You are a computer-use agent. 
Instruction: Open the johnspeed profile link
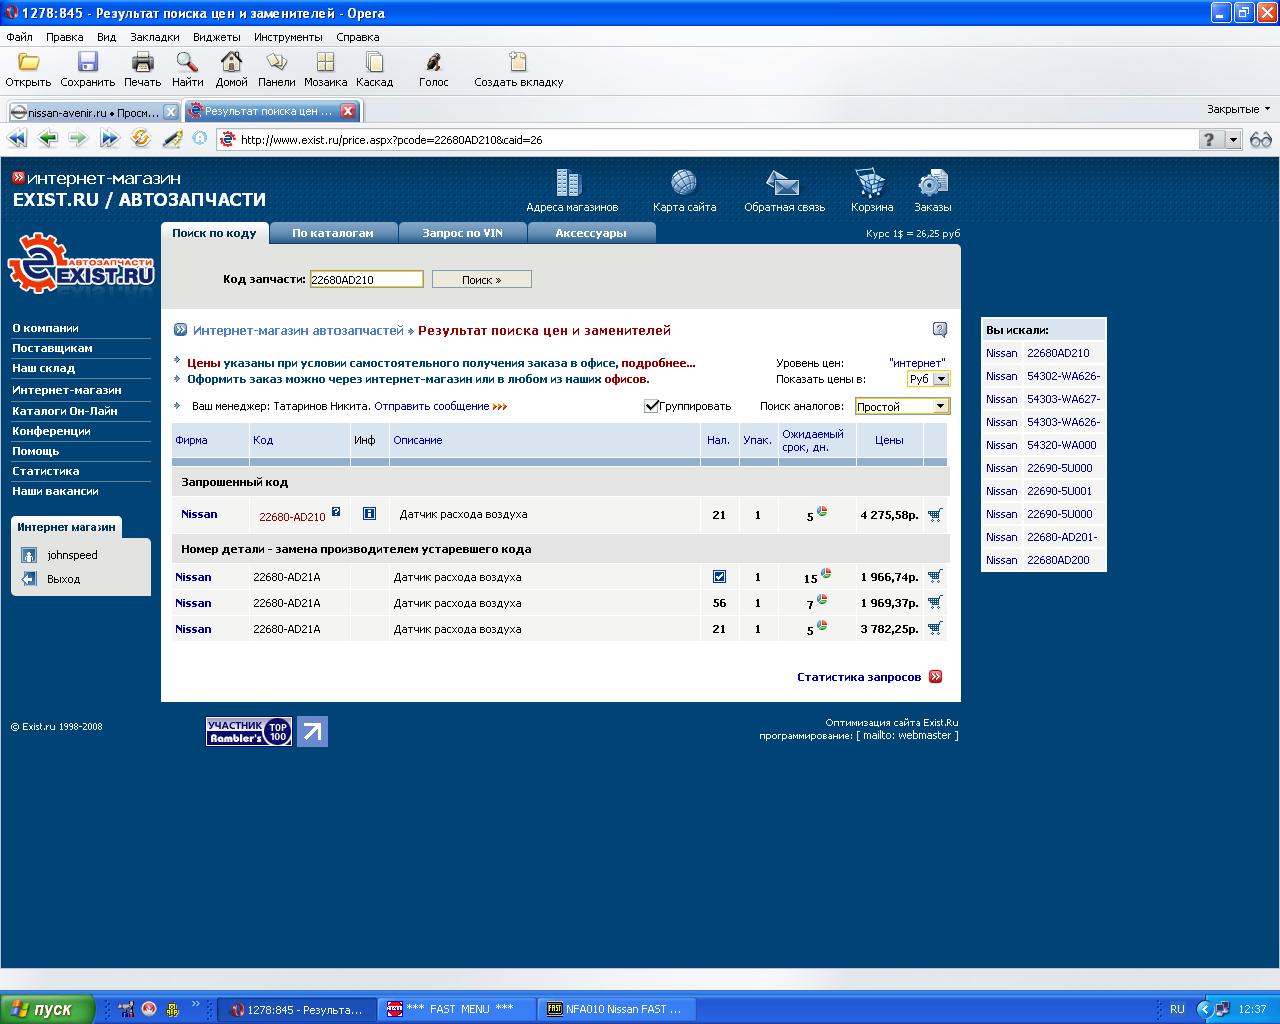(x=72, y=555)
